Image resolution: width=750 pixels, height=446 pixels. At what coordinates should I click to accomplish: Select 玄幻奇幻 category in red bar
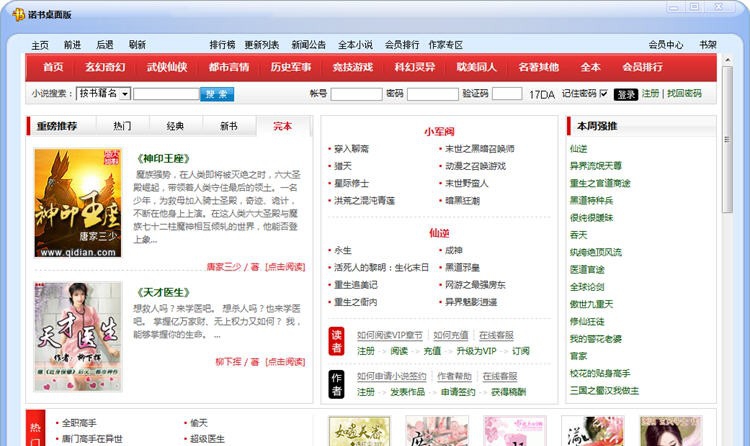click(105, 67)
